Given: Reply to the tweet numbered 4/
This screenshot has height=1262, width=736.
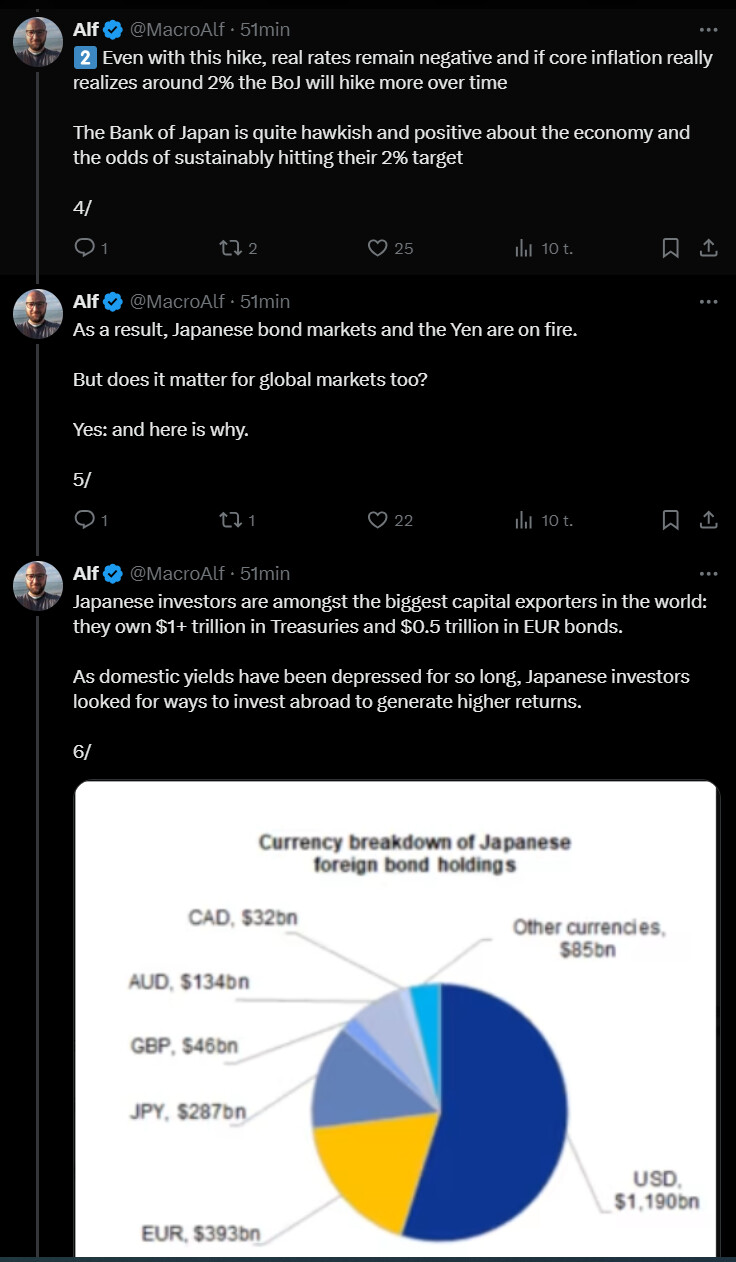Looking at the screenshot, I should (x=86, y=248).
